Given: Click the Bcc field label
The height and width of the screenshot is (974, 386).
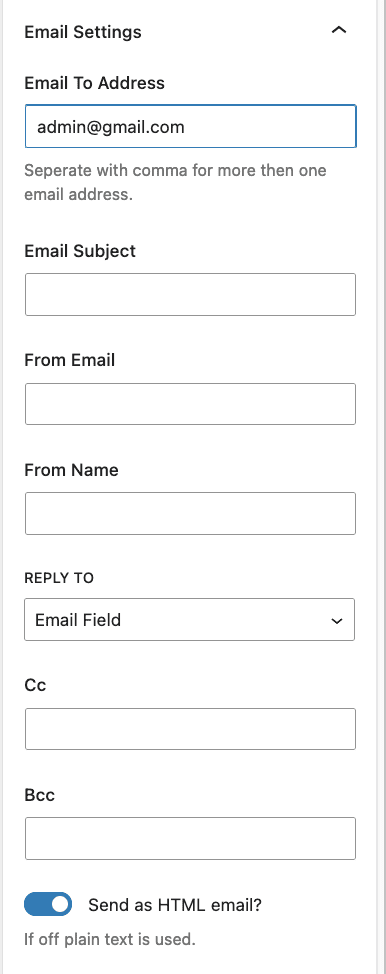Looking at the screenshot, I should pyautogui.click(x=40, y=794).
